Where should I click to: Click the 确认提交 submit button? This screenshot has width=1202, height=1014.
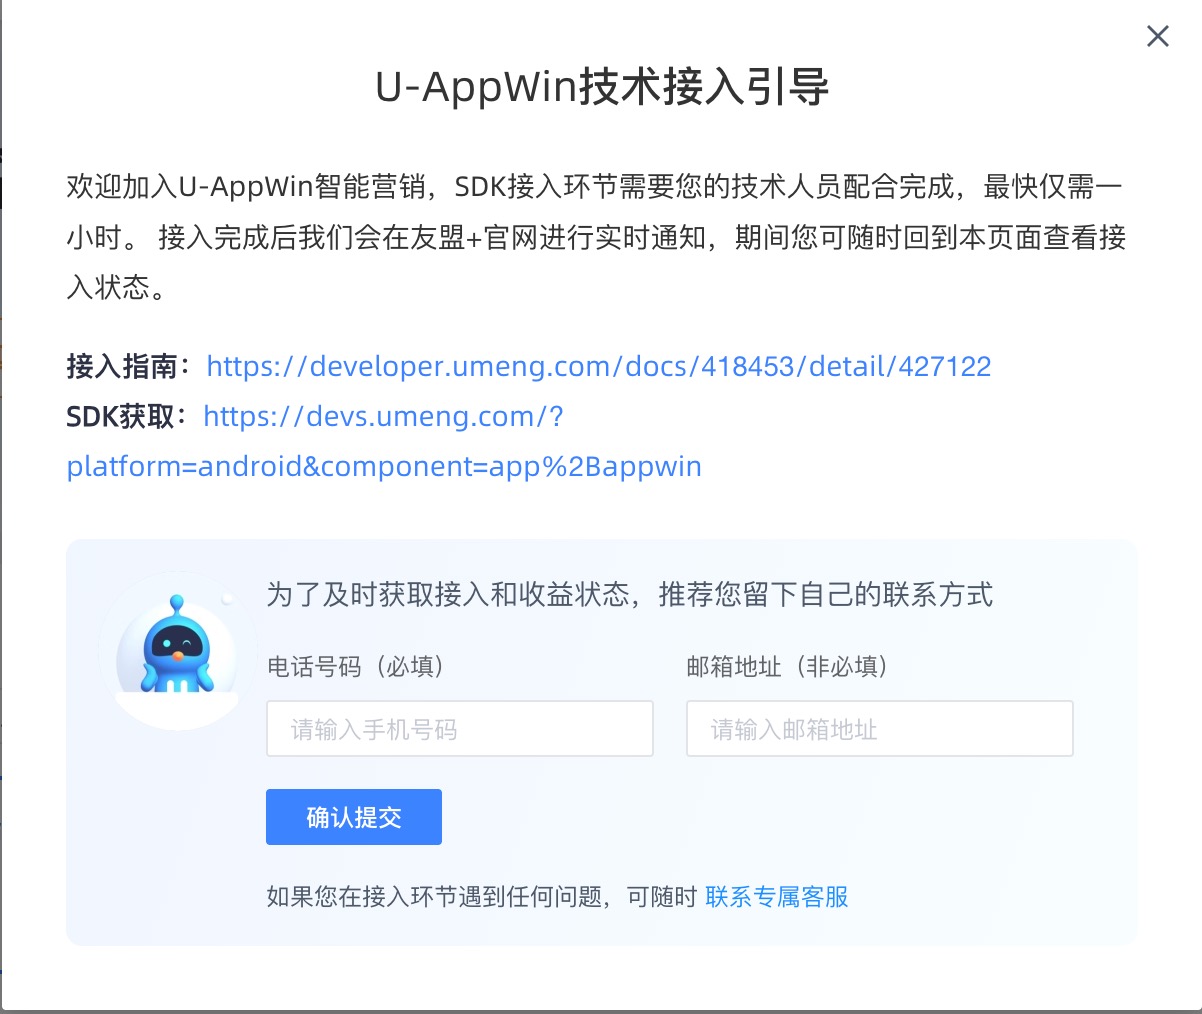(353, 817)
